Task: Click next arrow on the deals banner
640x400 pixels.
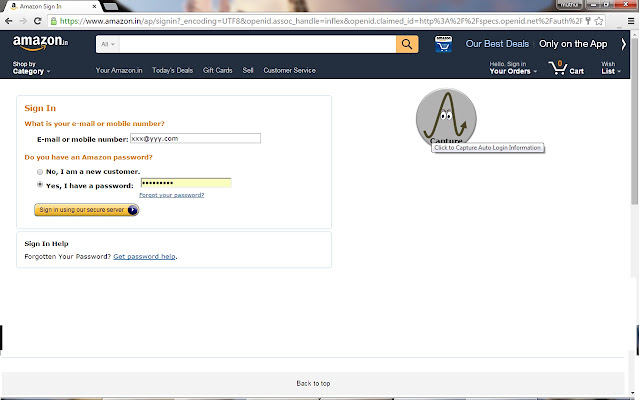Action: (623, 44)
